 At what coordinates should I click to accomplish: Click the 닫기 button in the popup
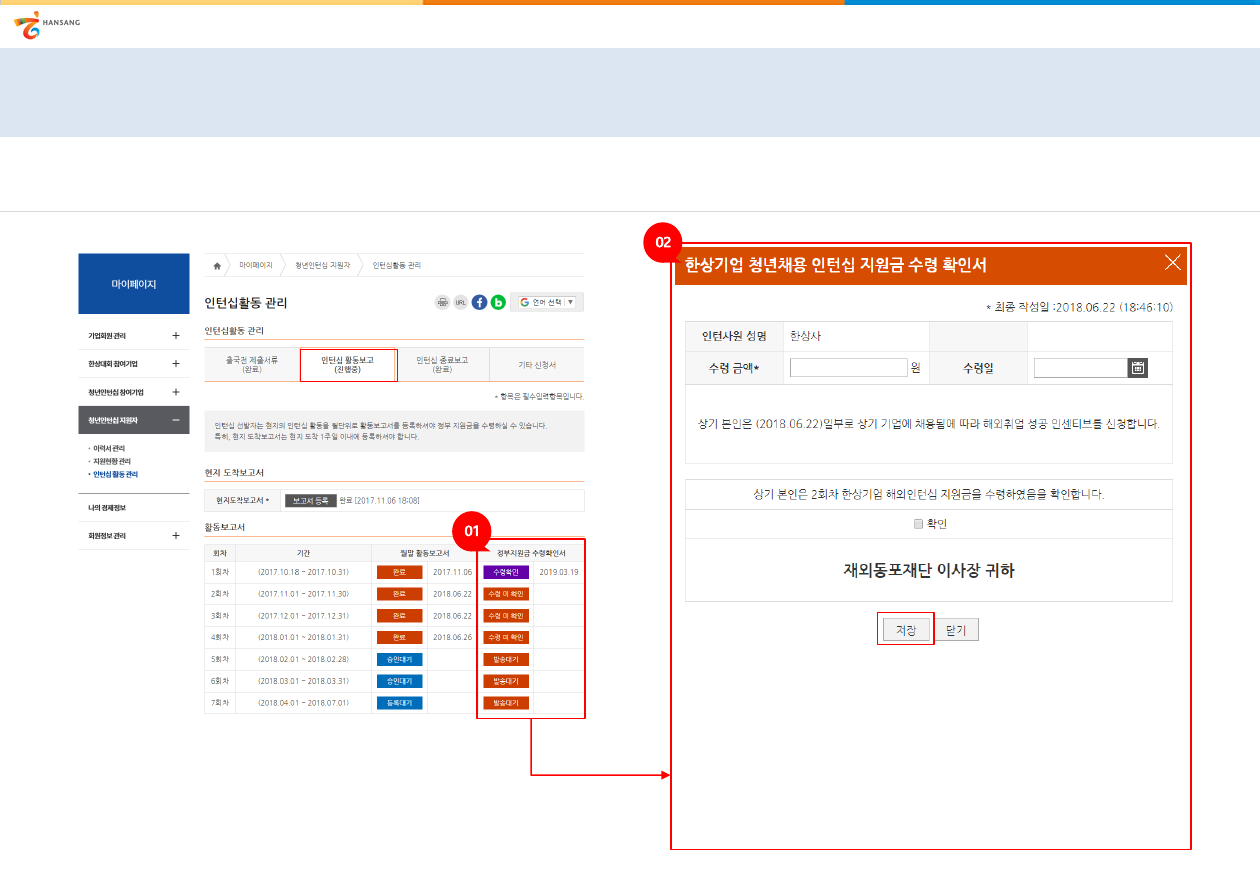point(956,630)
